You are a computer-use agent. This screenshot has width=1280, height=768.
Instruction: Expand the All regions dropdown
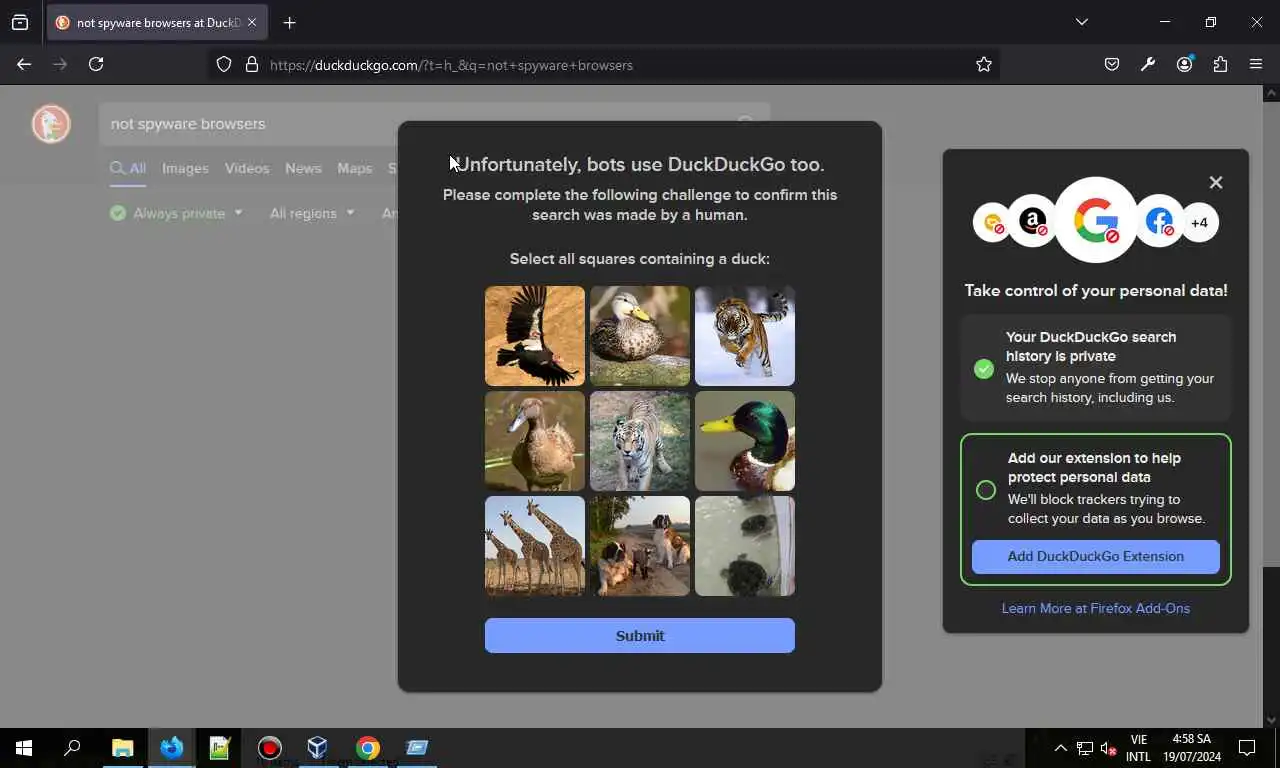click(312, 213)
